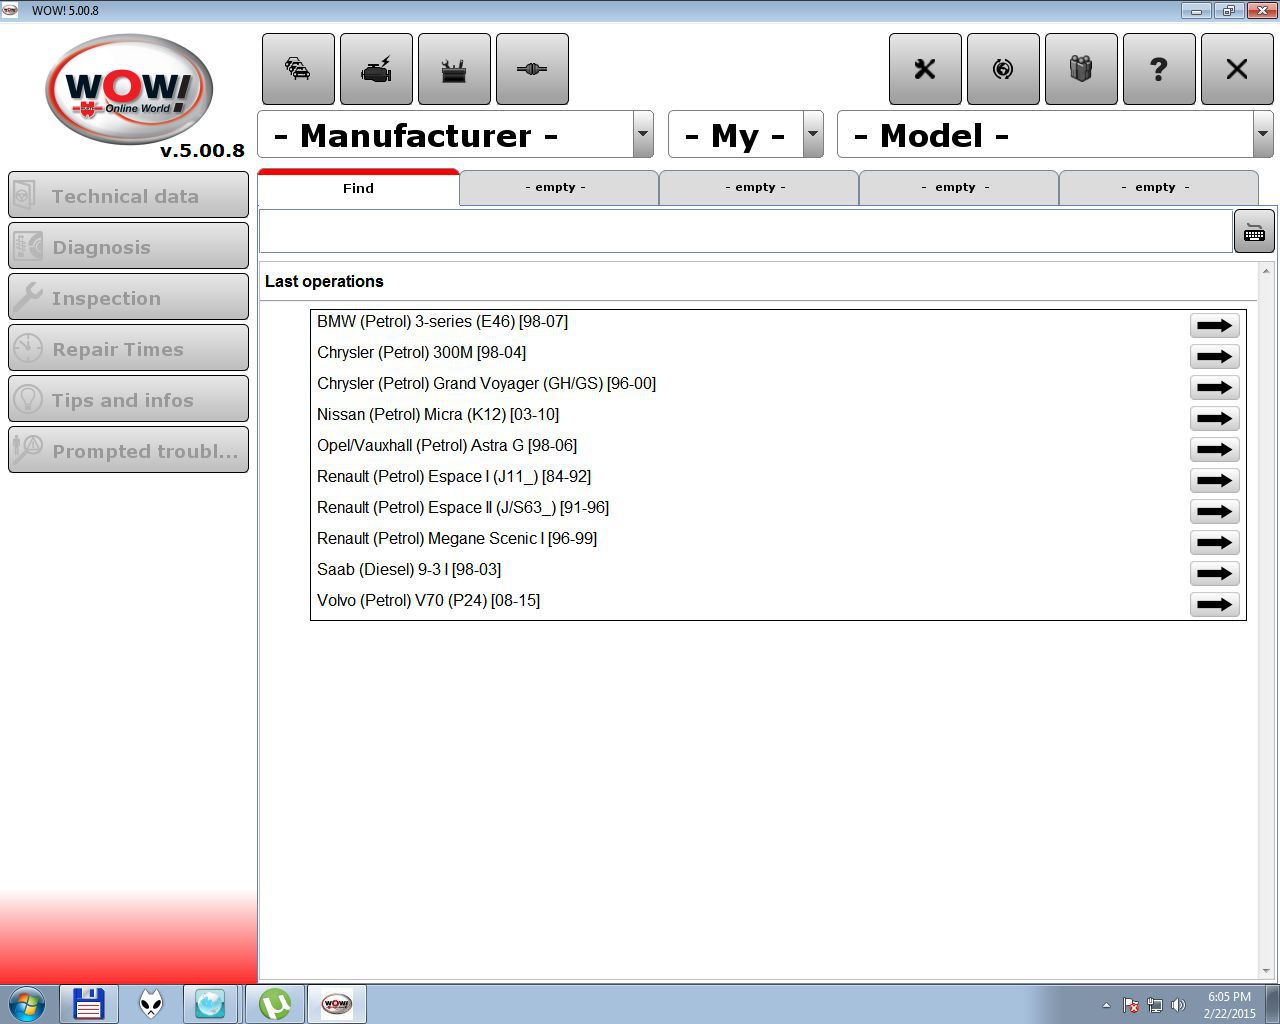This screenshot has width=1280, height=1024.
Task: Select Chrysler (Petrol) 300M [98-04] entry
Action: tap(421, 353)
